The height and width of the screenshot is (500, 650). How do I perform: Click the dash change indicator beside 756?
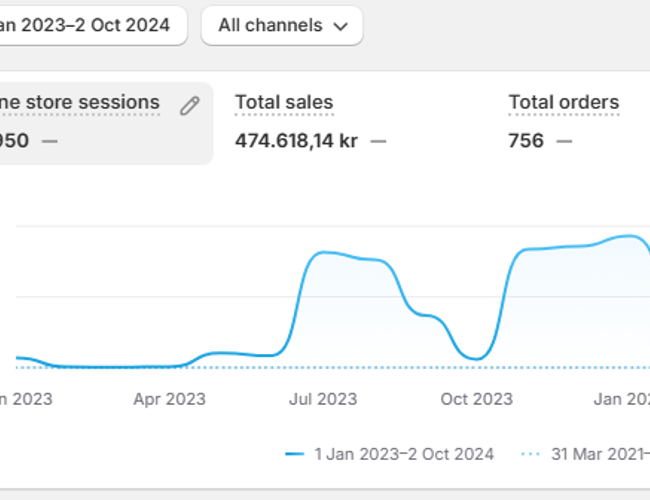click(564, 141)
